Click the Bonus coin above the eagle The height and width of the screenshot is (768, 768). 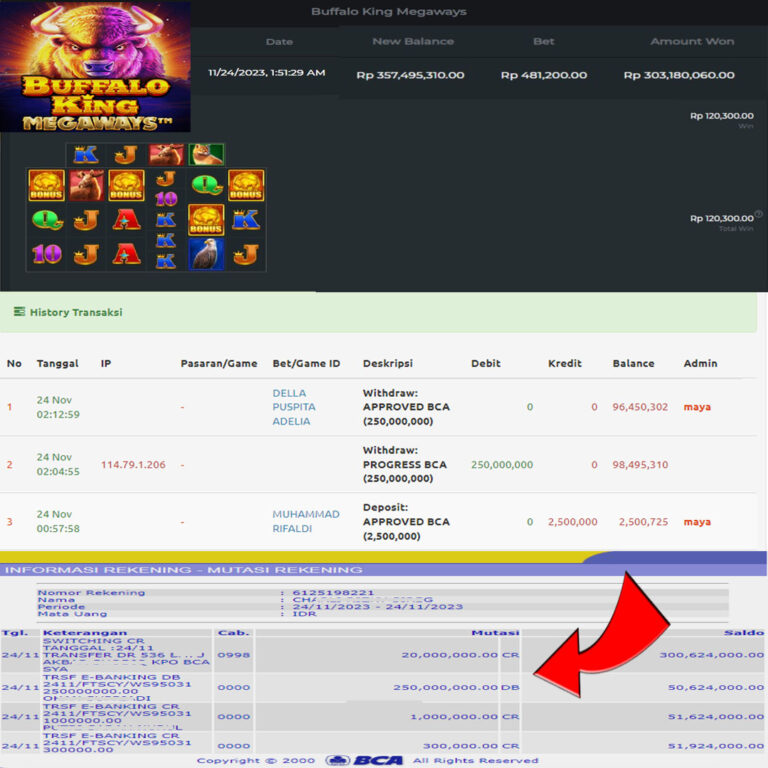(206, 220)
